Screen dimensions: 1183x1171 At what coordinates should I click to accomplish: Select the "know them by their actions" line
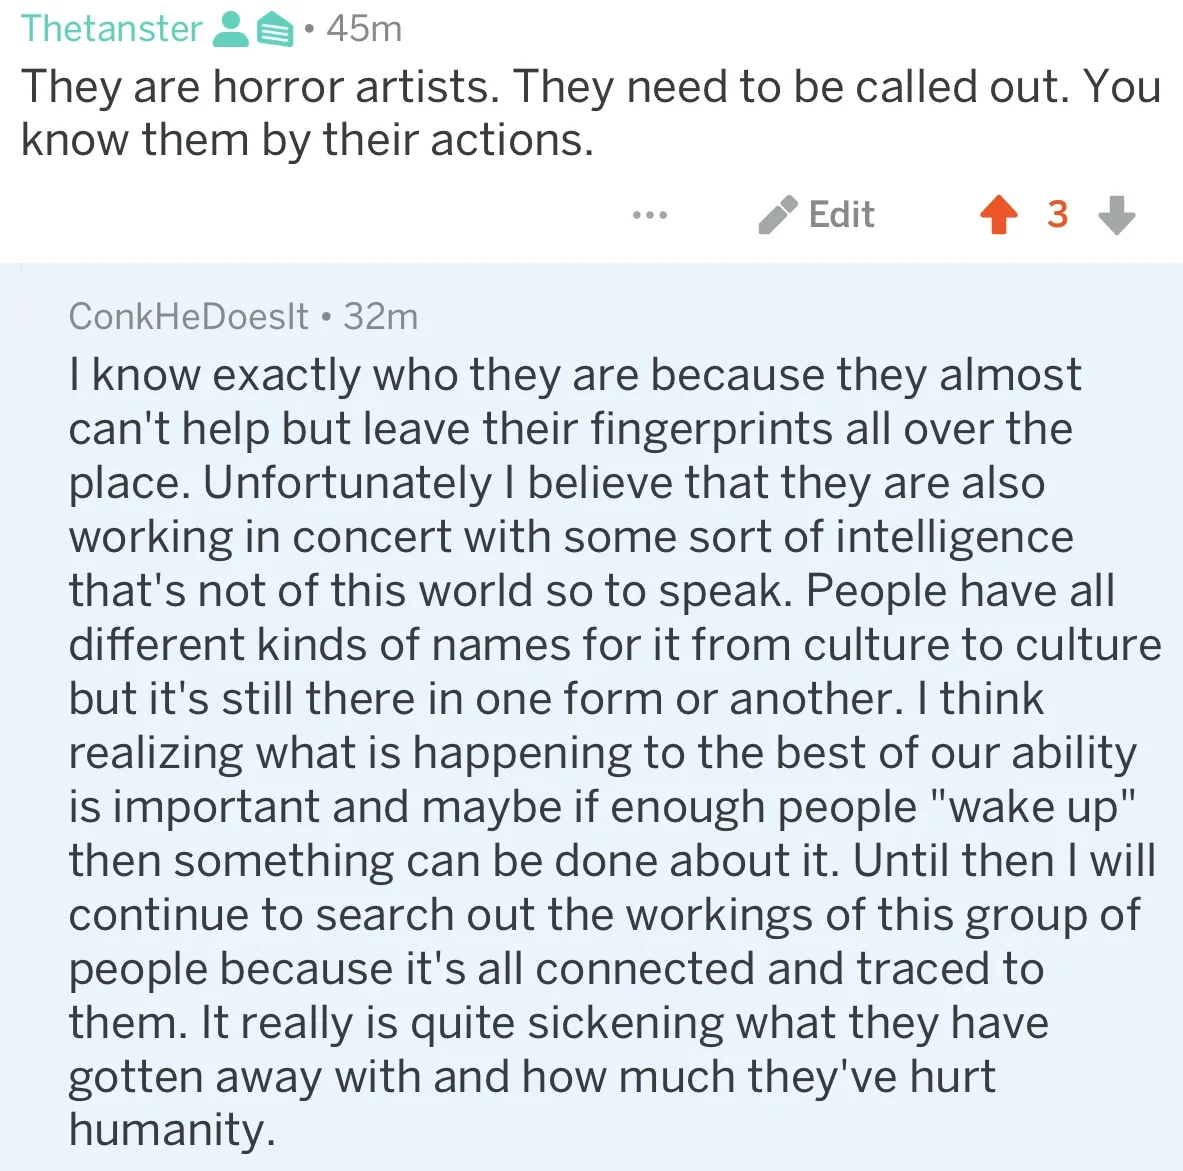tap(307, 140)
